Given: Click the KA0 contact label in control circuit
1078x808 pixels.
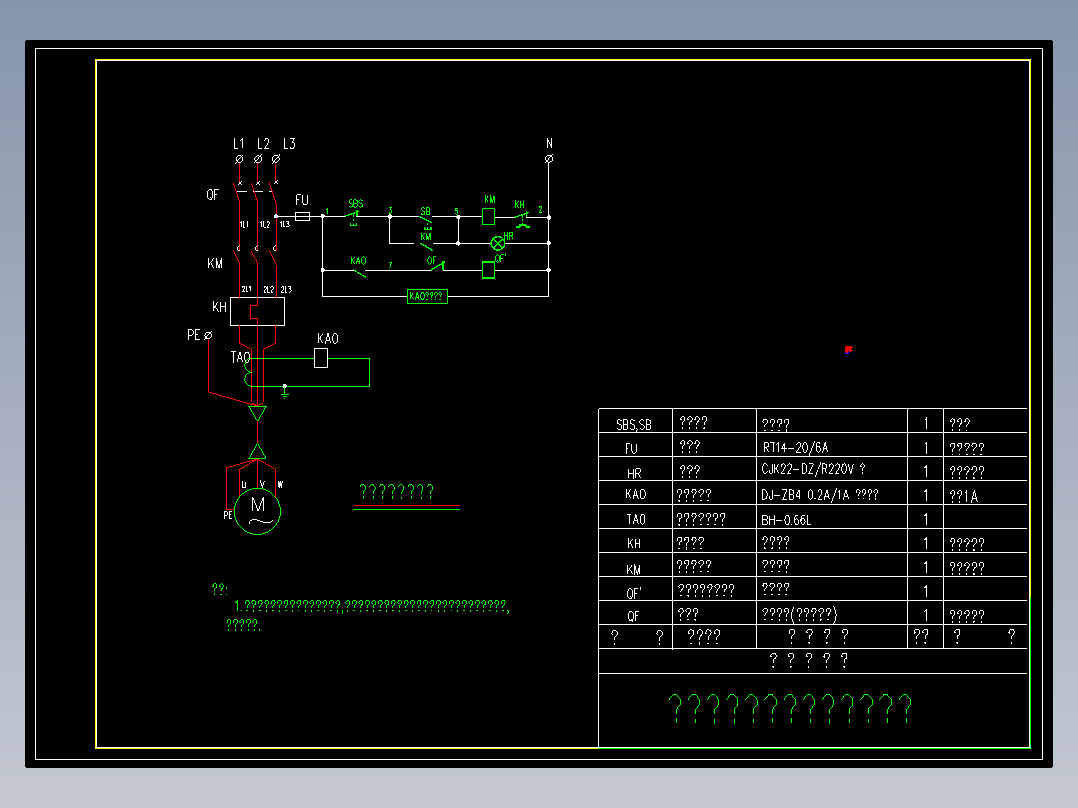Looking at the screenshot, I should [358, 261].
